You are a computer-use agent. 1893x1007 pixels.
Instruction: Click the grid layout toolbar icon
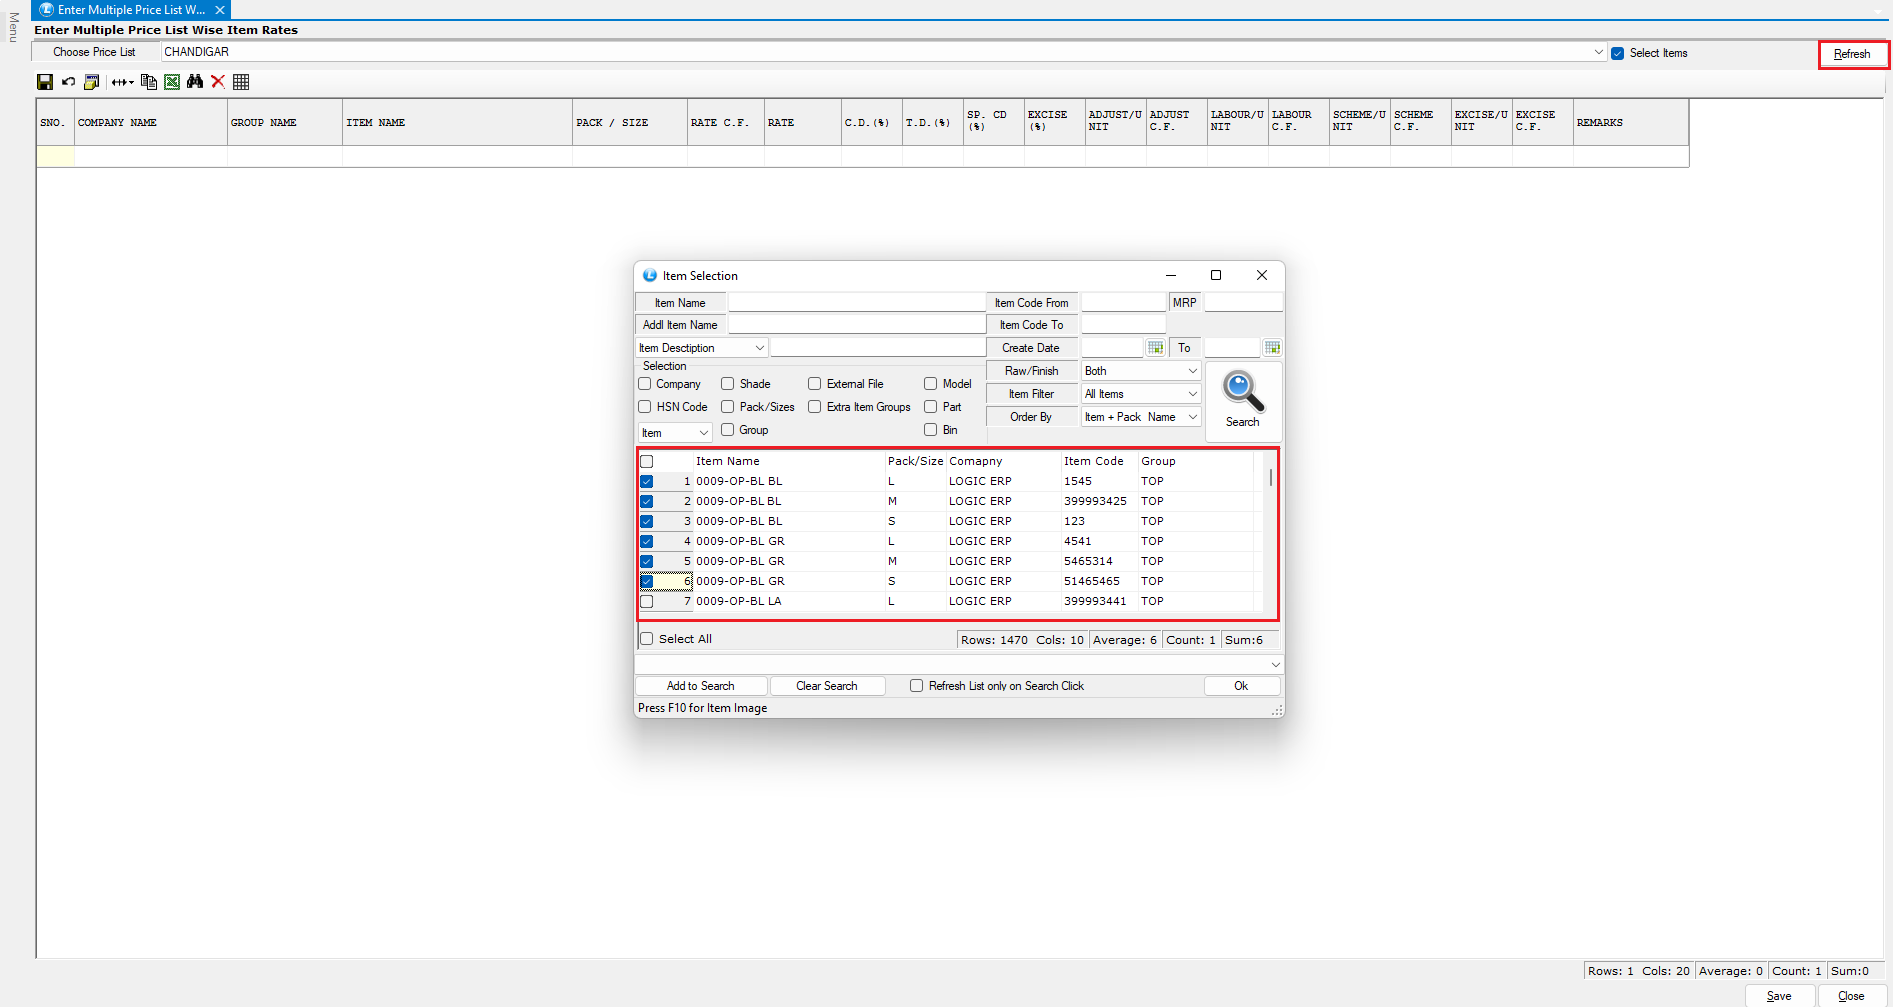pos(241,82)
